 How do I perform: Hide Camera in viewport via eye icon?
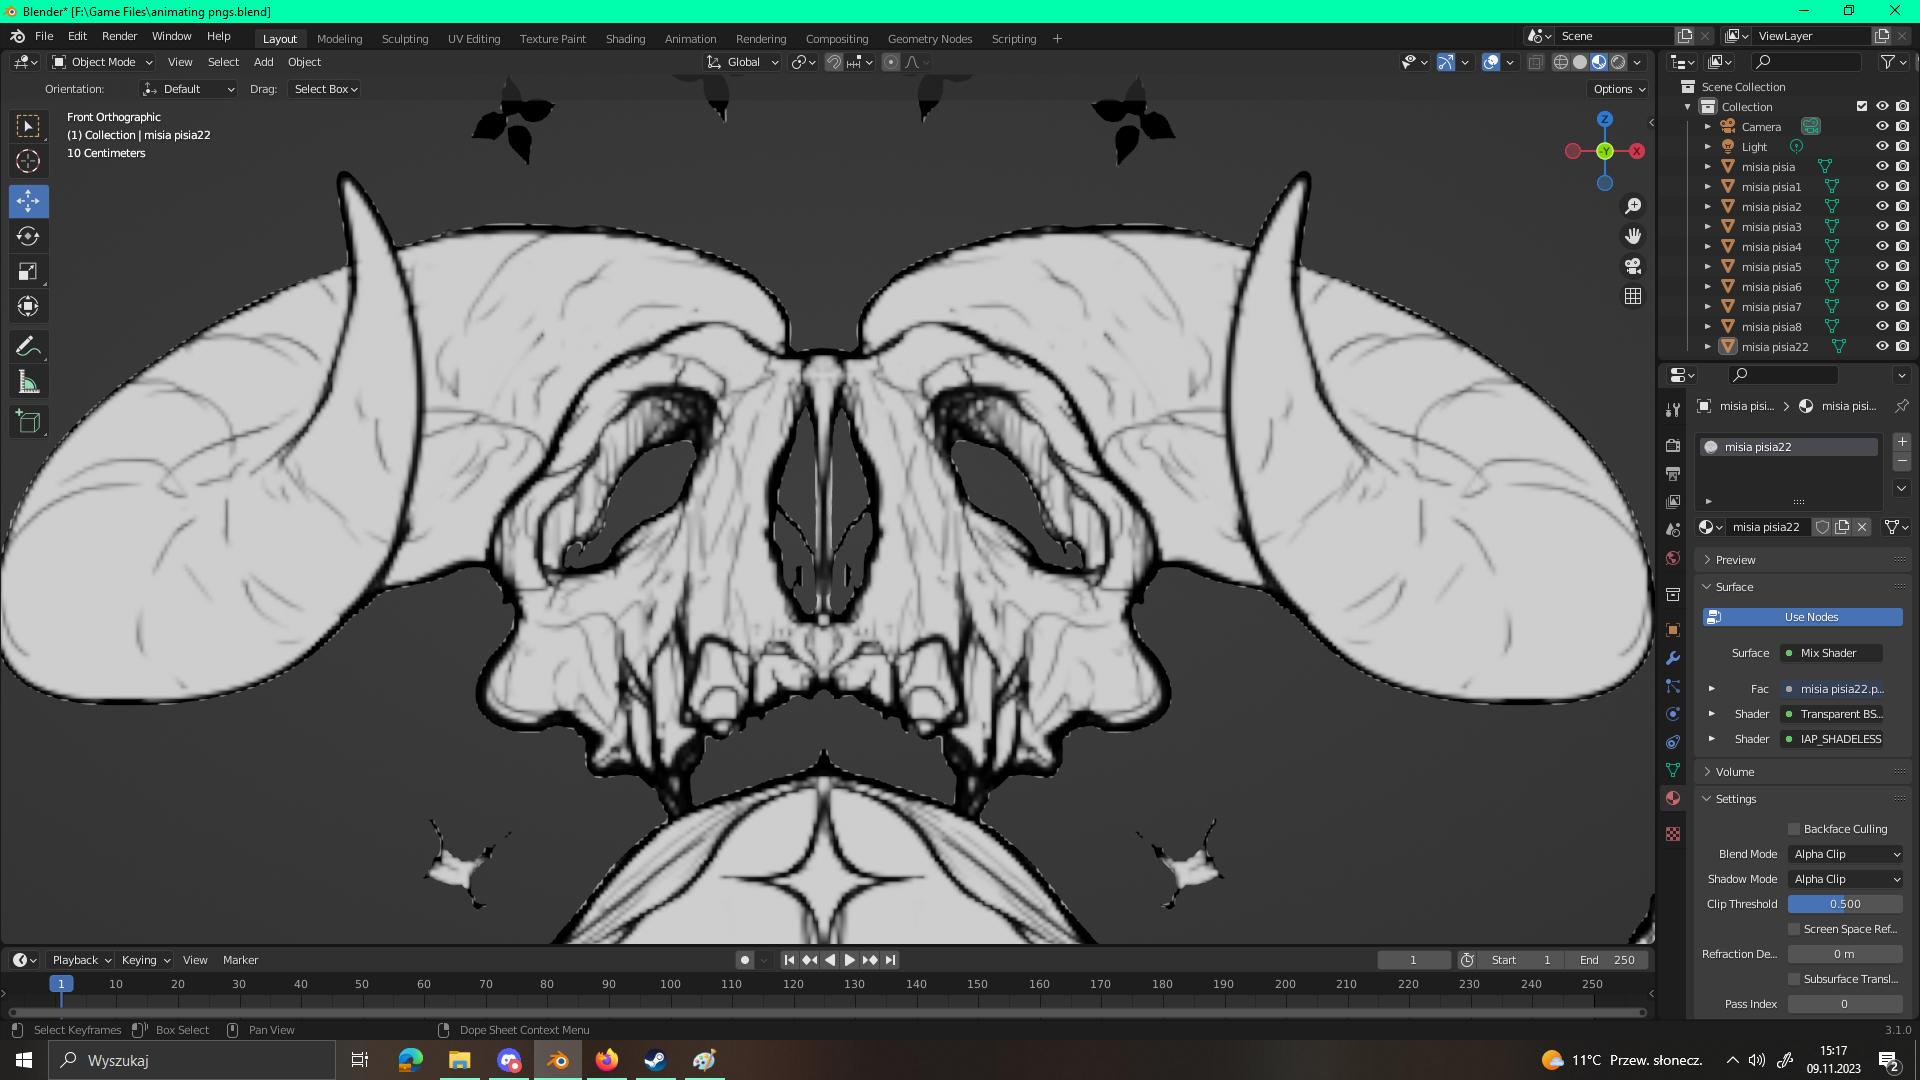pyautogui.click(x=1882, y=127)
